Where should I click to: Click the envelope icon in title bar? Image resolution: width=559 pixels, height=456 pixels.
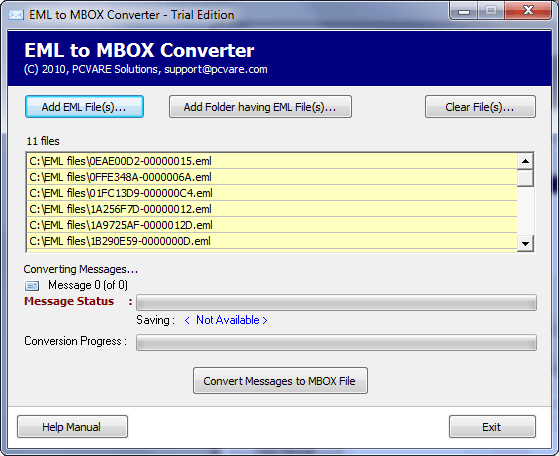(x=16, y=15)
